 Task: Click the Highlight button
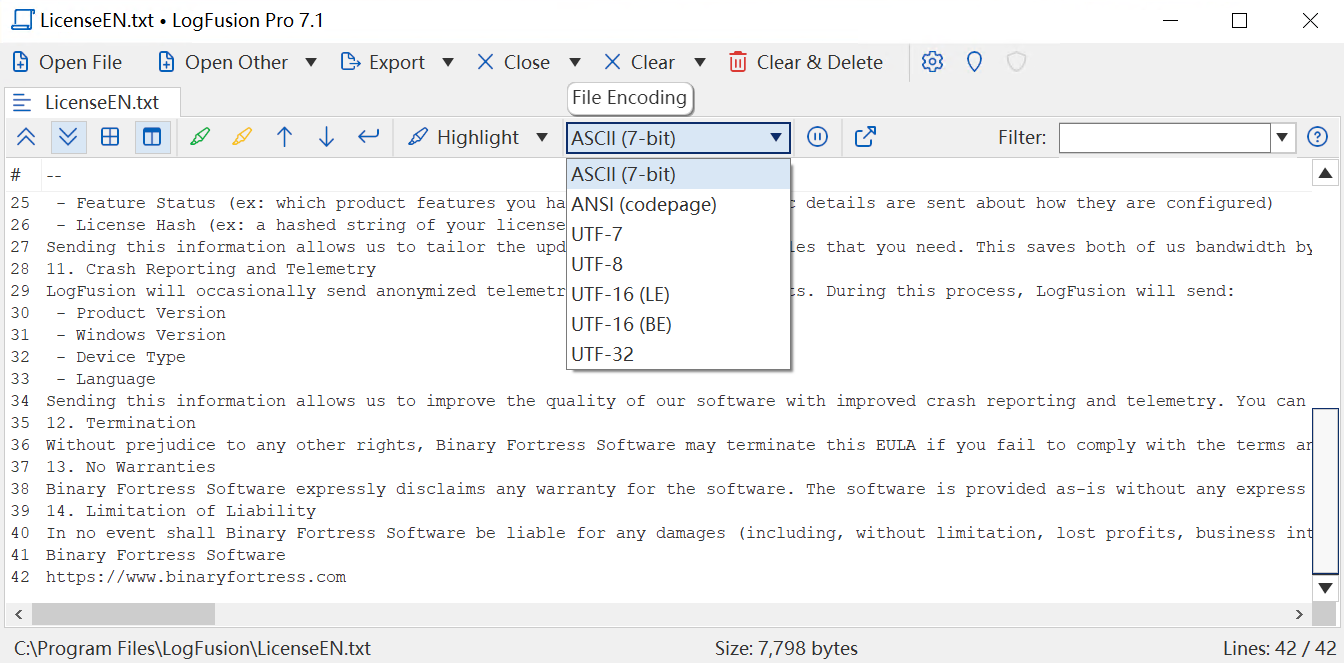(463, 137)
